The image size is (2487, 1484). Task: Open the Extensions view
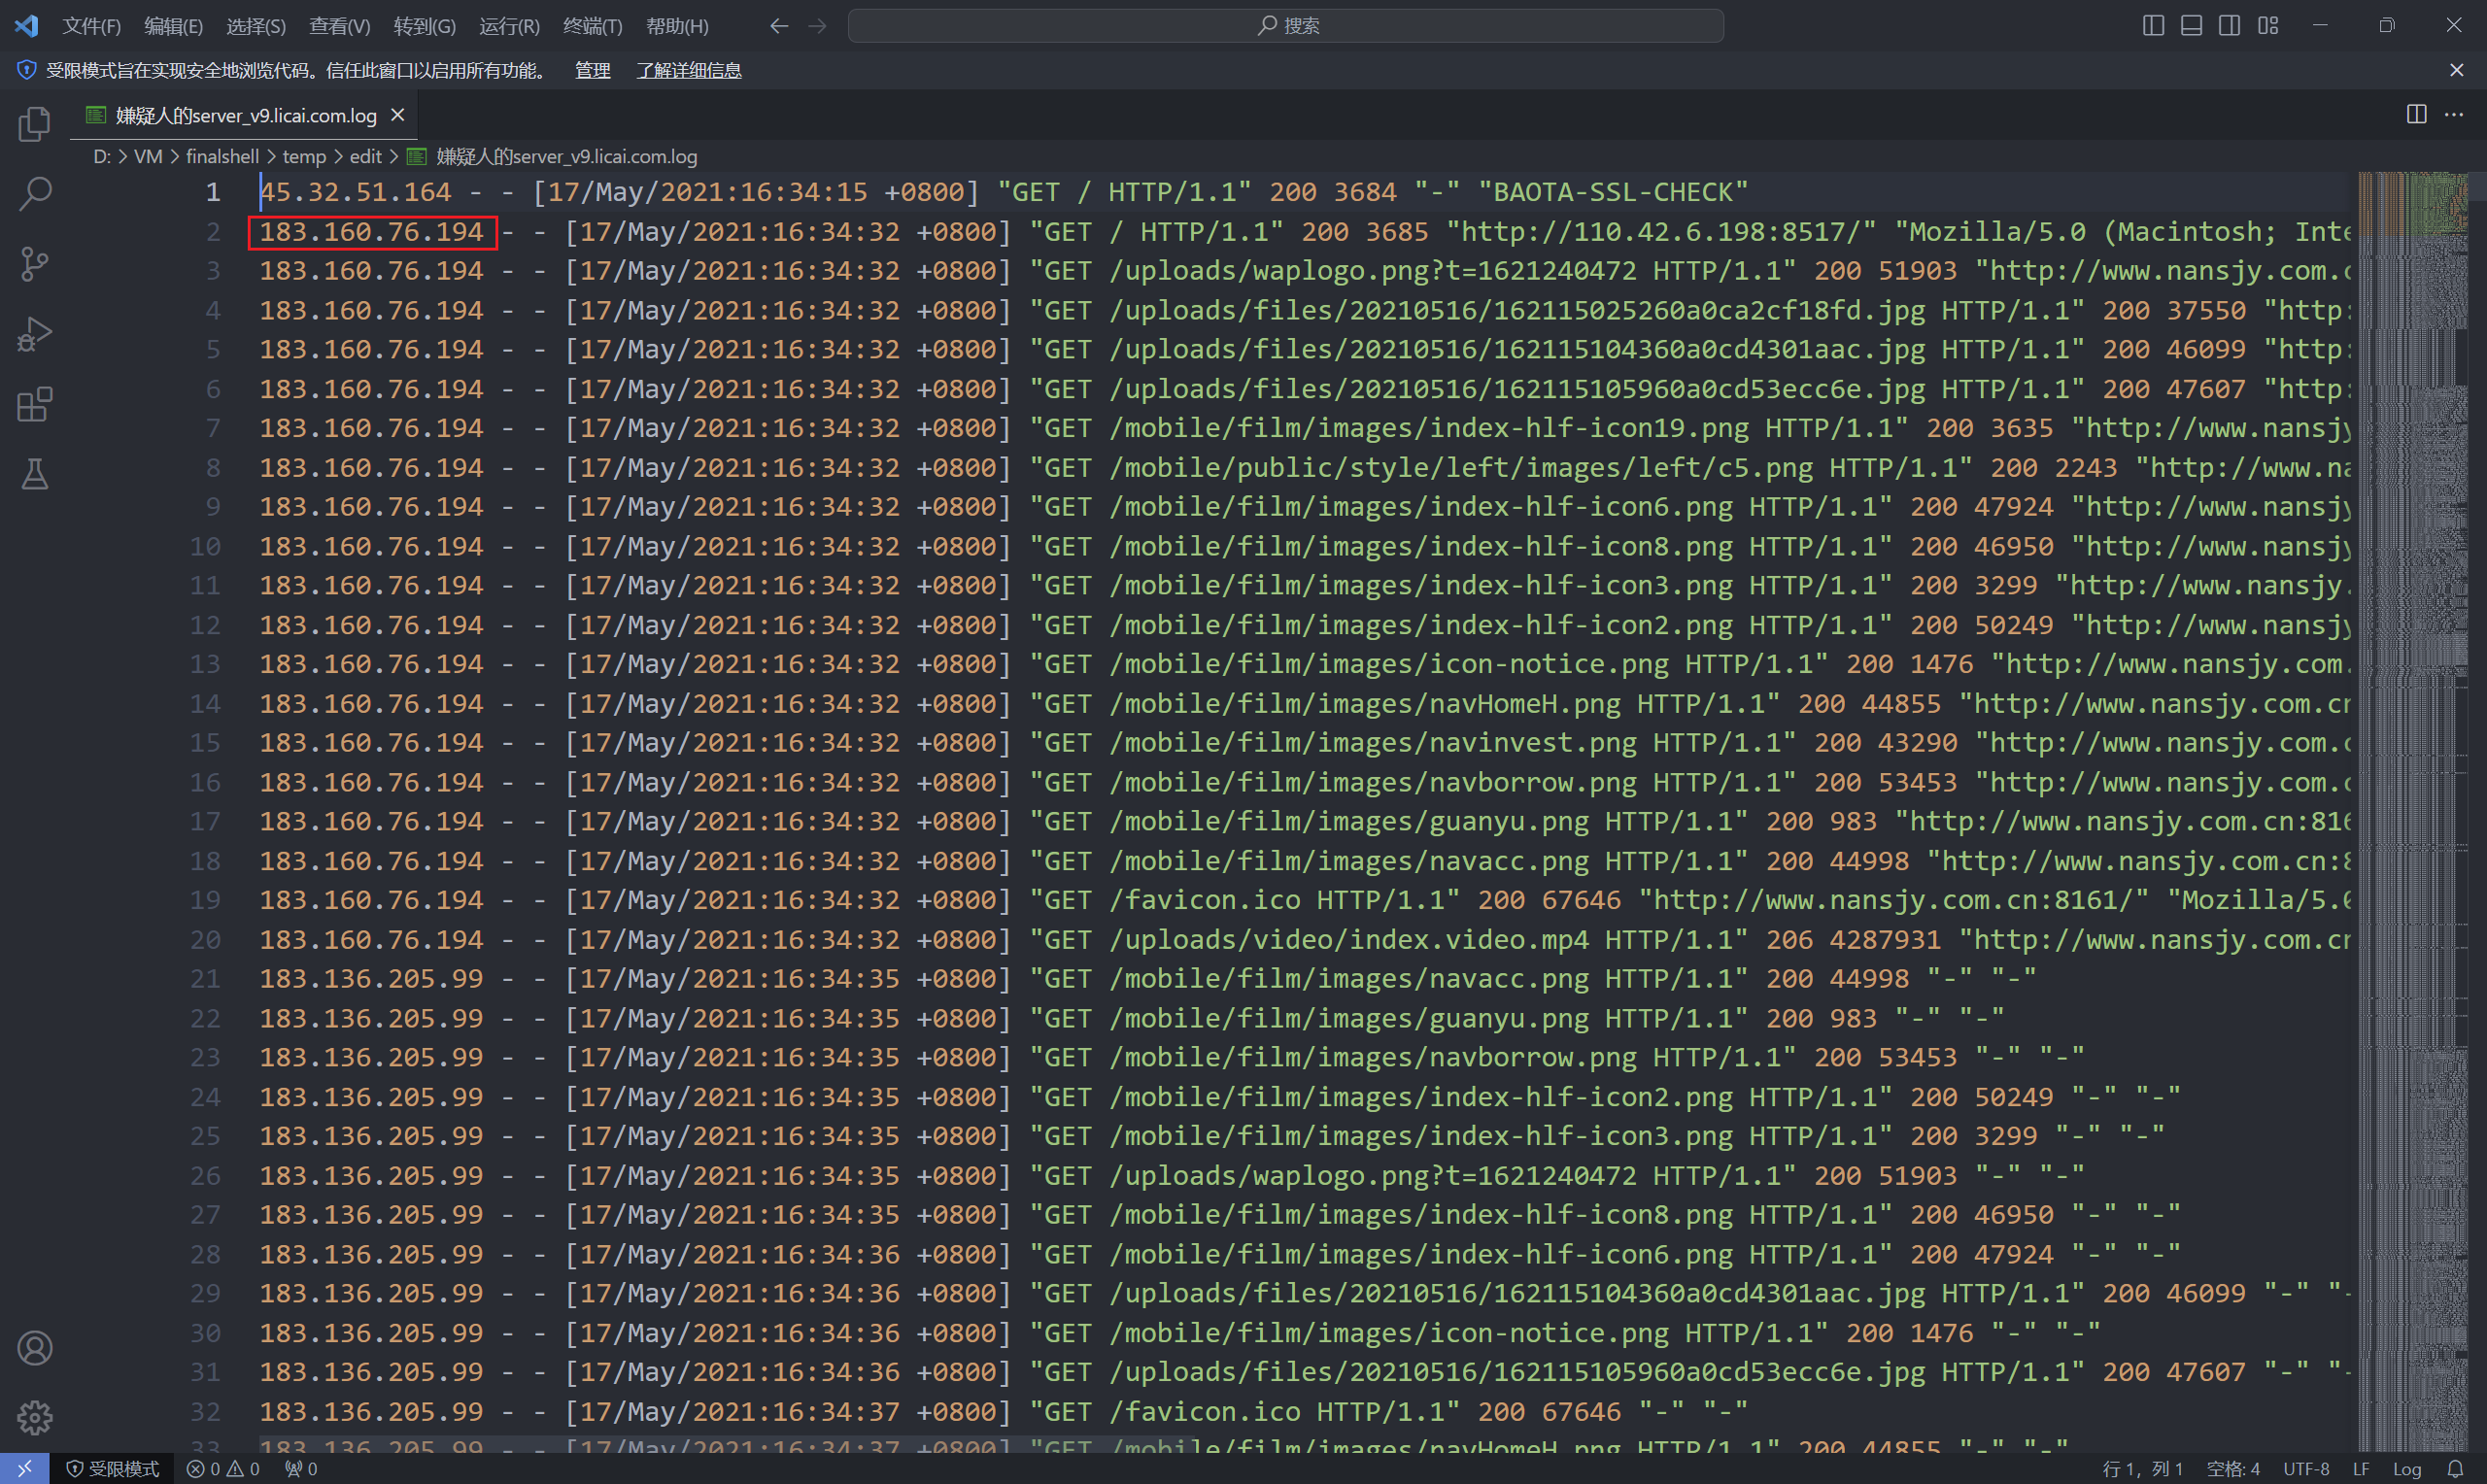35,404
